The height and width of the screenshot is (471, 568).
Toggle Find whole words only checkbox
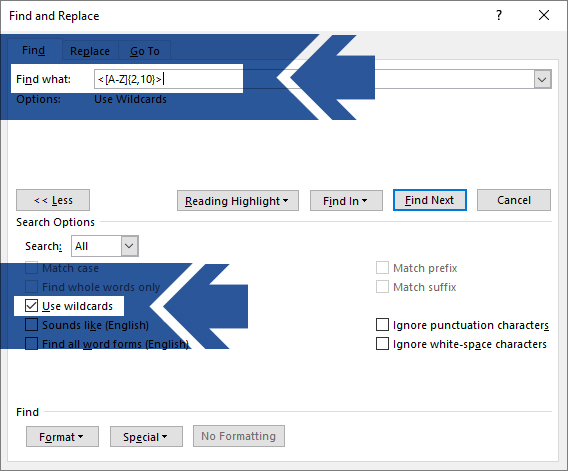coord(32,287)
